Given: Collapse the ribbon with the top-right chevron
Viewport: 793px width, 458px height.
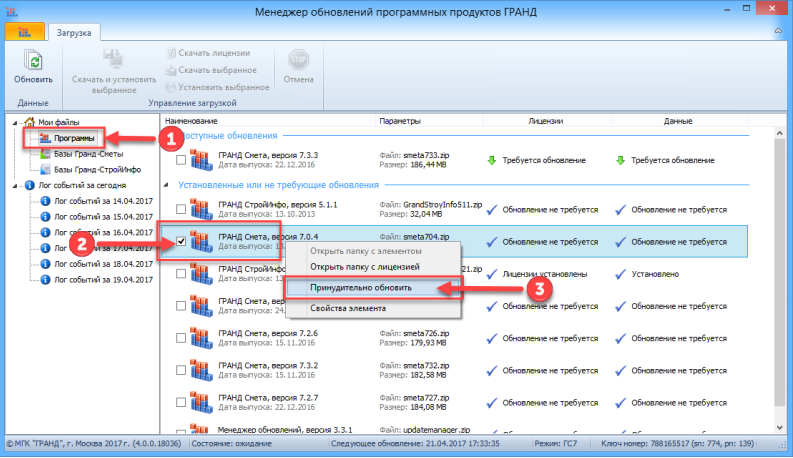Looking at the screenshot, I should pos(778,31).
